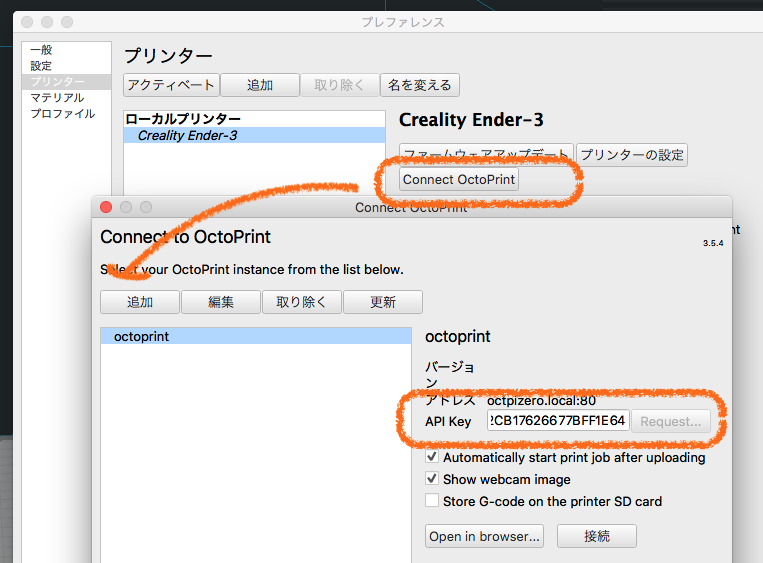Select 一般 in the Preferences sidebar
This screenshot has width=763, height=563.
pyautogui.click(x=41, y=50)
